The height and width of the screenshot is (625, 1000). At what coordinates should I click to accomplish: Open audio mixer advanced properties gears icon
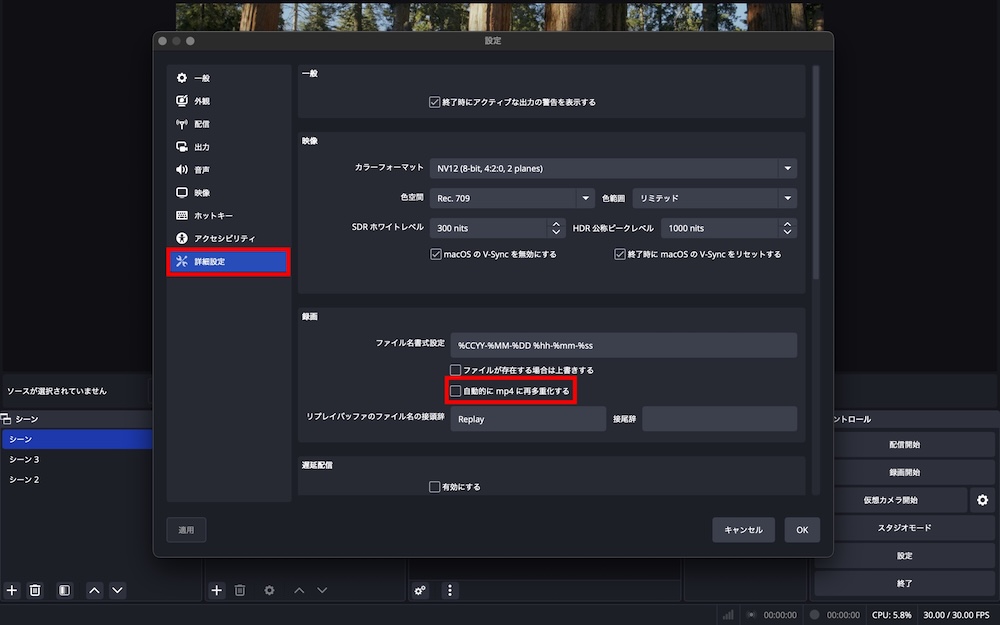[x=420, y=591]
